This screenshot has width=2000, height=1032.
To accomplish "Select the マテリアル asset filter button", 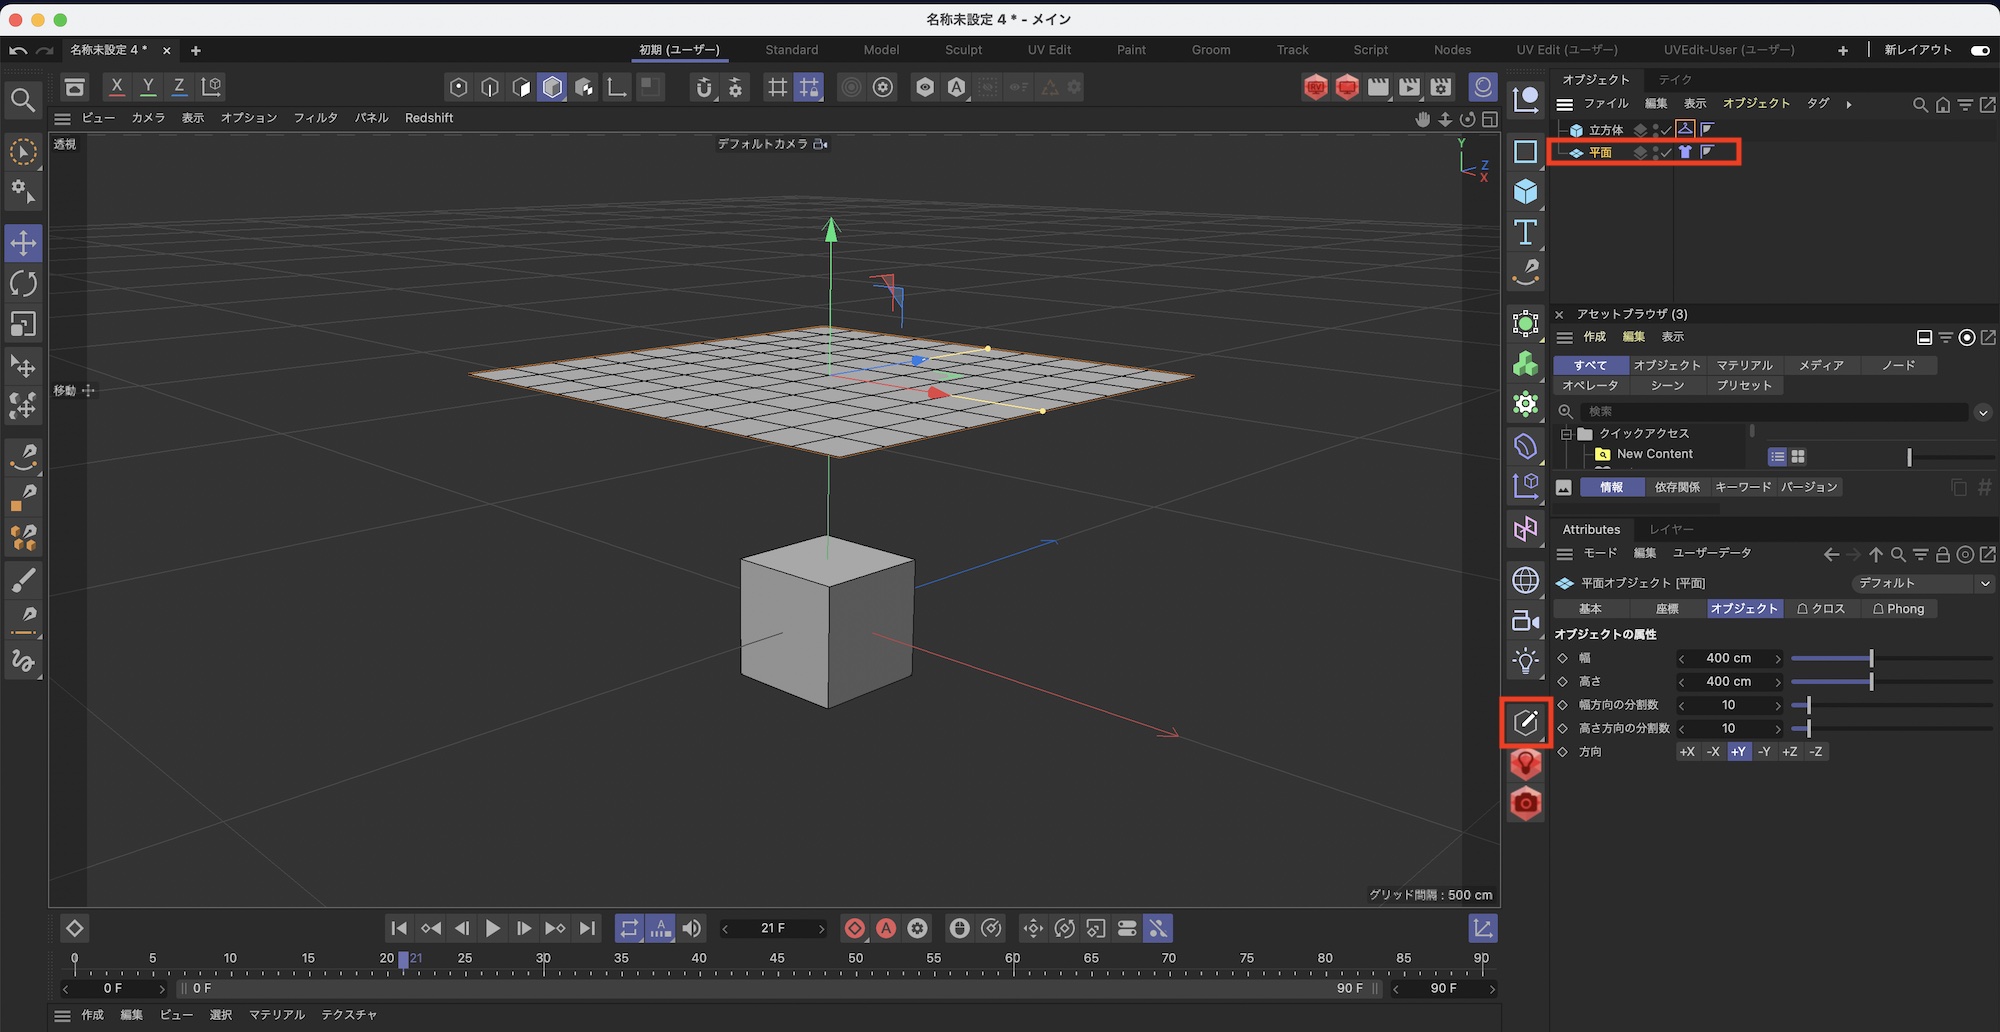I will (1744, 366).
